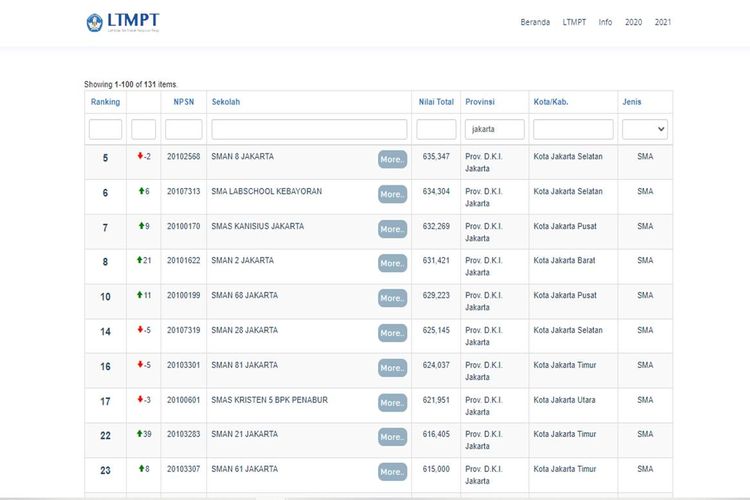750x500 pixels.
Task: Open the 2021 menu item
Action: (x=663, y=22)
